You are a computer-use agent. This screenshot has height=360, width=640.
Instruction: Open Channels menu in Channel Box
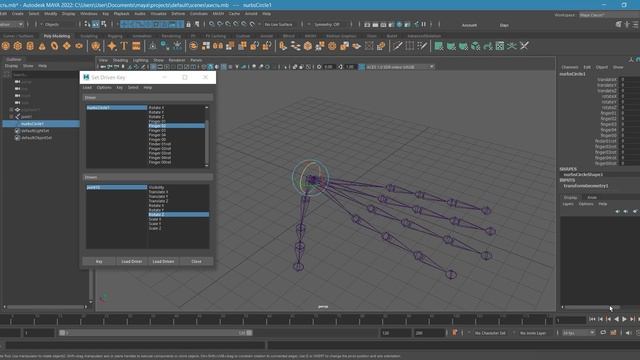point(570,67)
